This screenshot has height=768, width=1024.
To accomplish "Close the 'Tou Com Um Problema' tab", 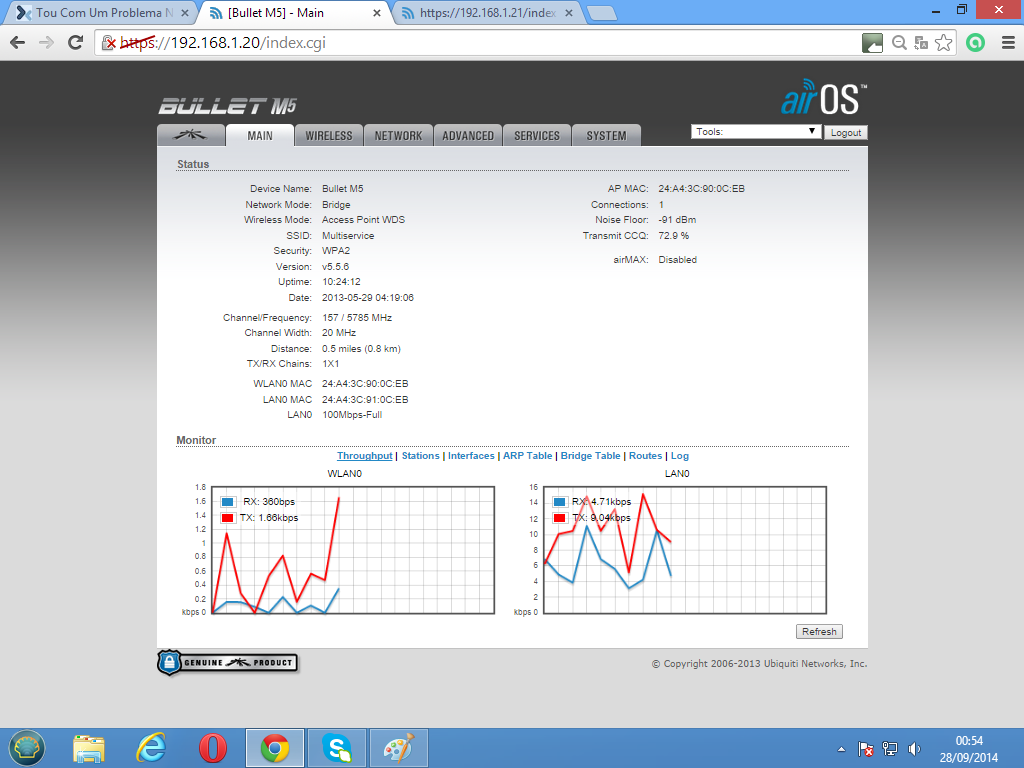I will point(185,13).
